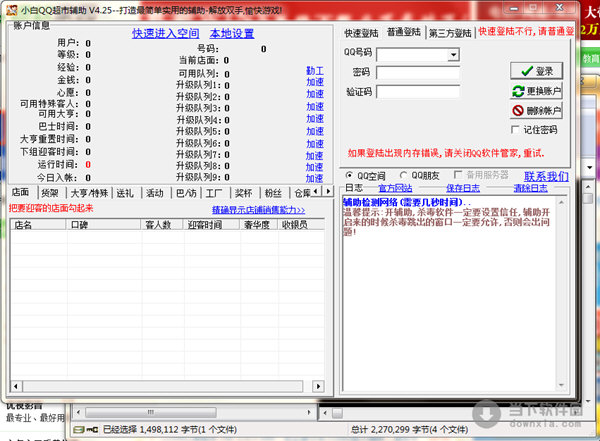Click the 奢华度 column header
The height and width of the screenshot is (441, 600).
click(x=259, y=225)
